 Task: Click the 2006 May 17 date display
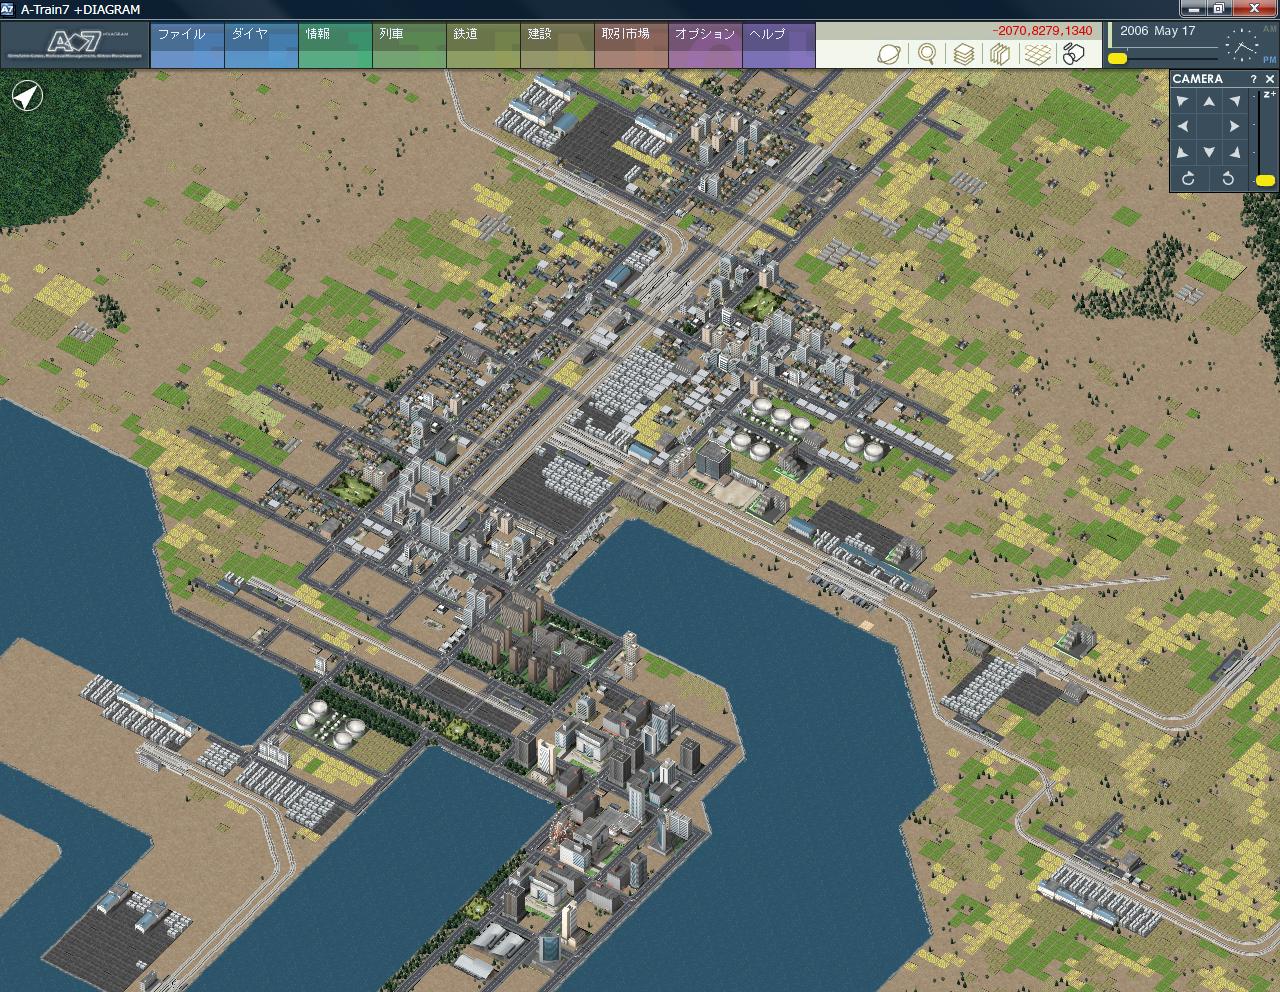pos(1157,31)
